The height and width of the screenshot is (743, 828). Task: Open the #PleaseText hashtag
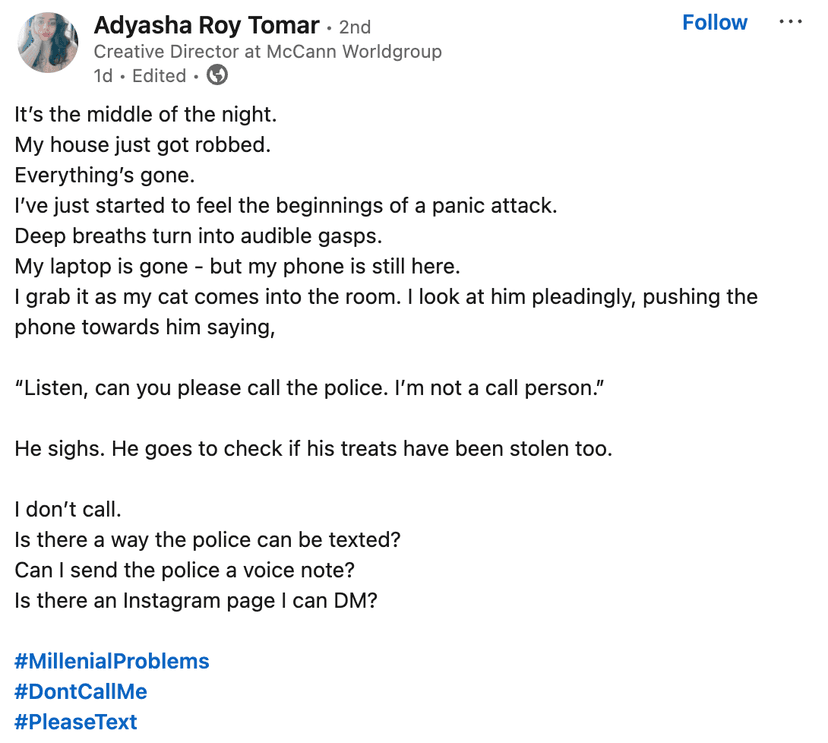(76, 721)
